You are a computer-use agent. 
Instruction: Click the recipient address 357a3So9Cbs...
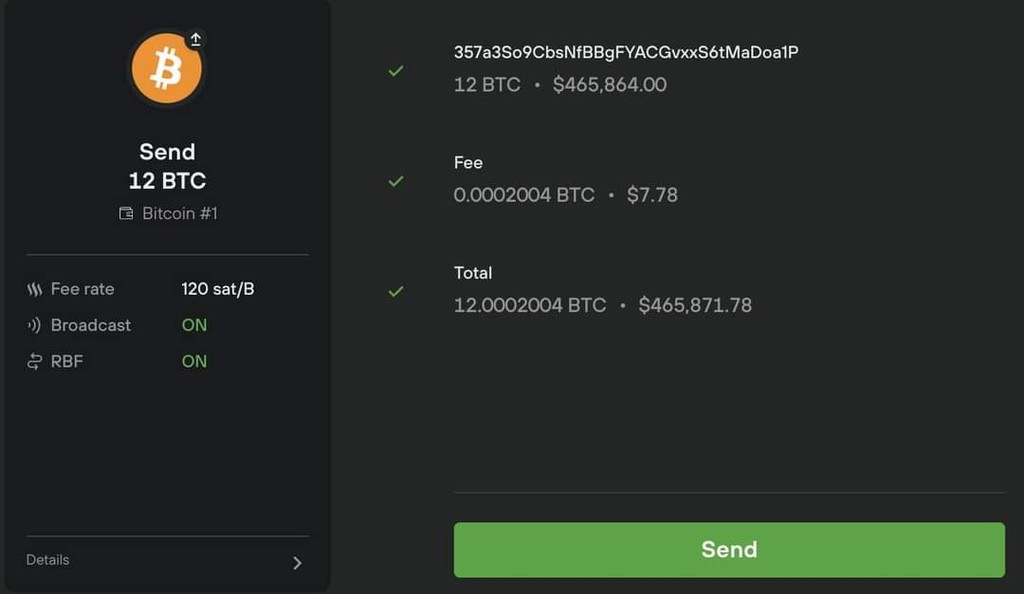tap(626, 52)
